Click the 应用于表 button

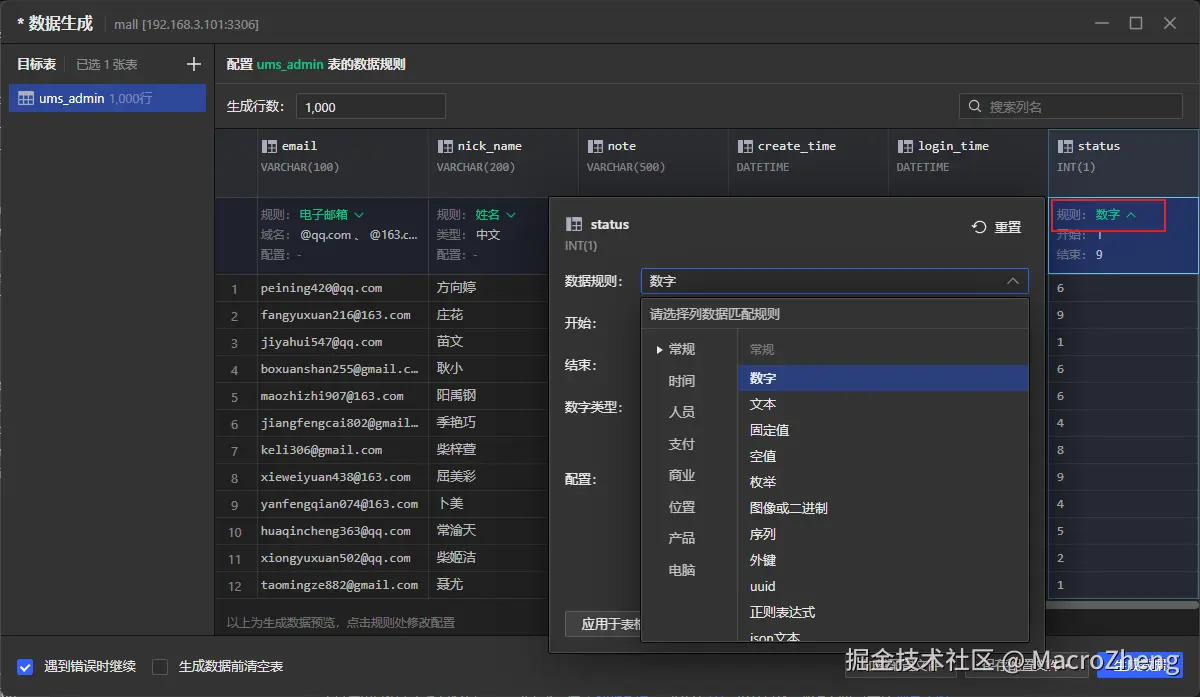pyautogui.click(x=608, y=625)
